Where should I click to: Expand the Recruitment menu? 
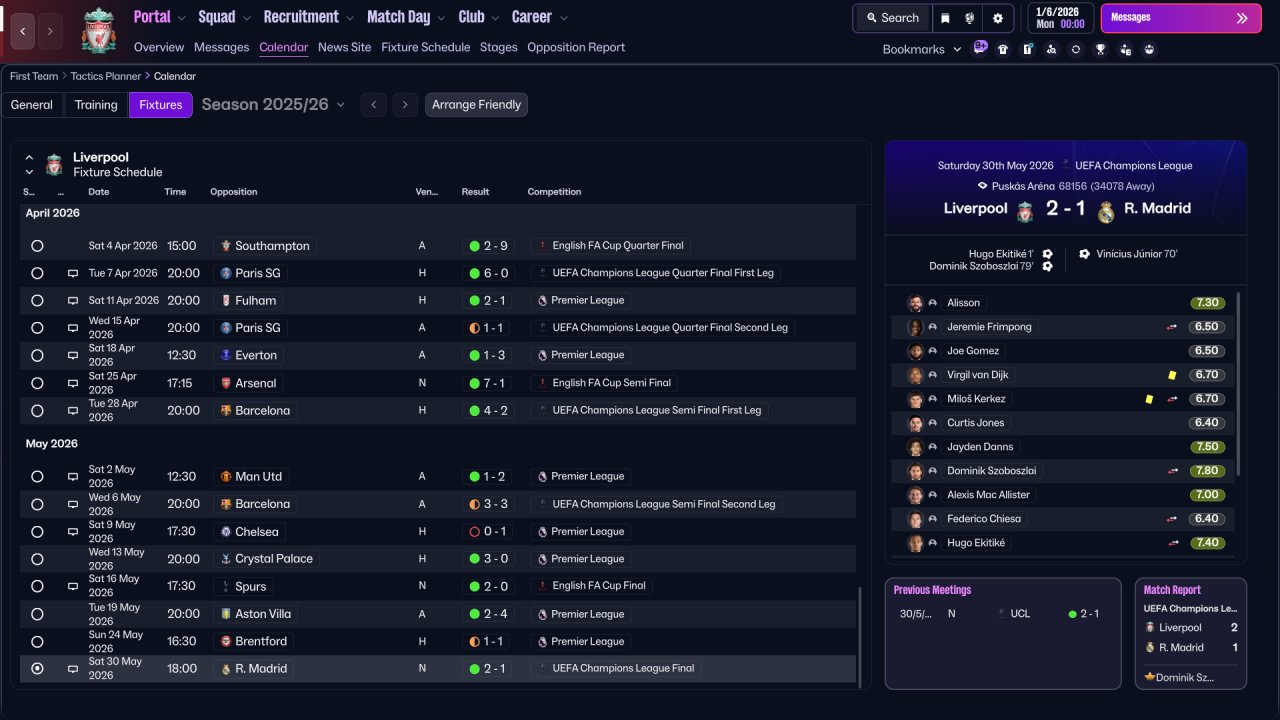click(308, 17)
